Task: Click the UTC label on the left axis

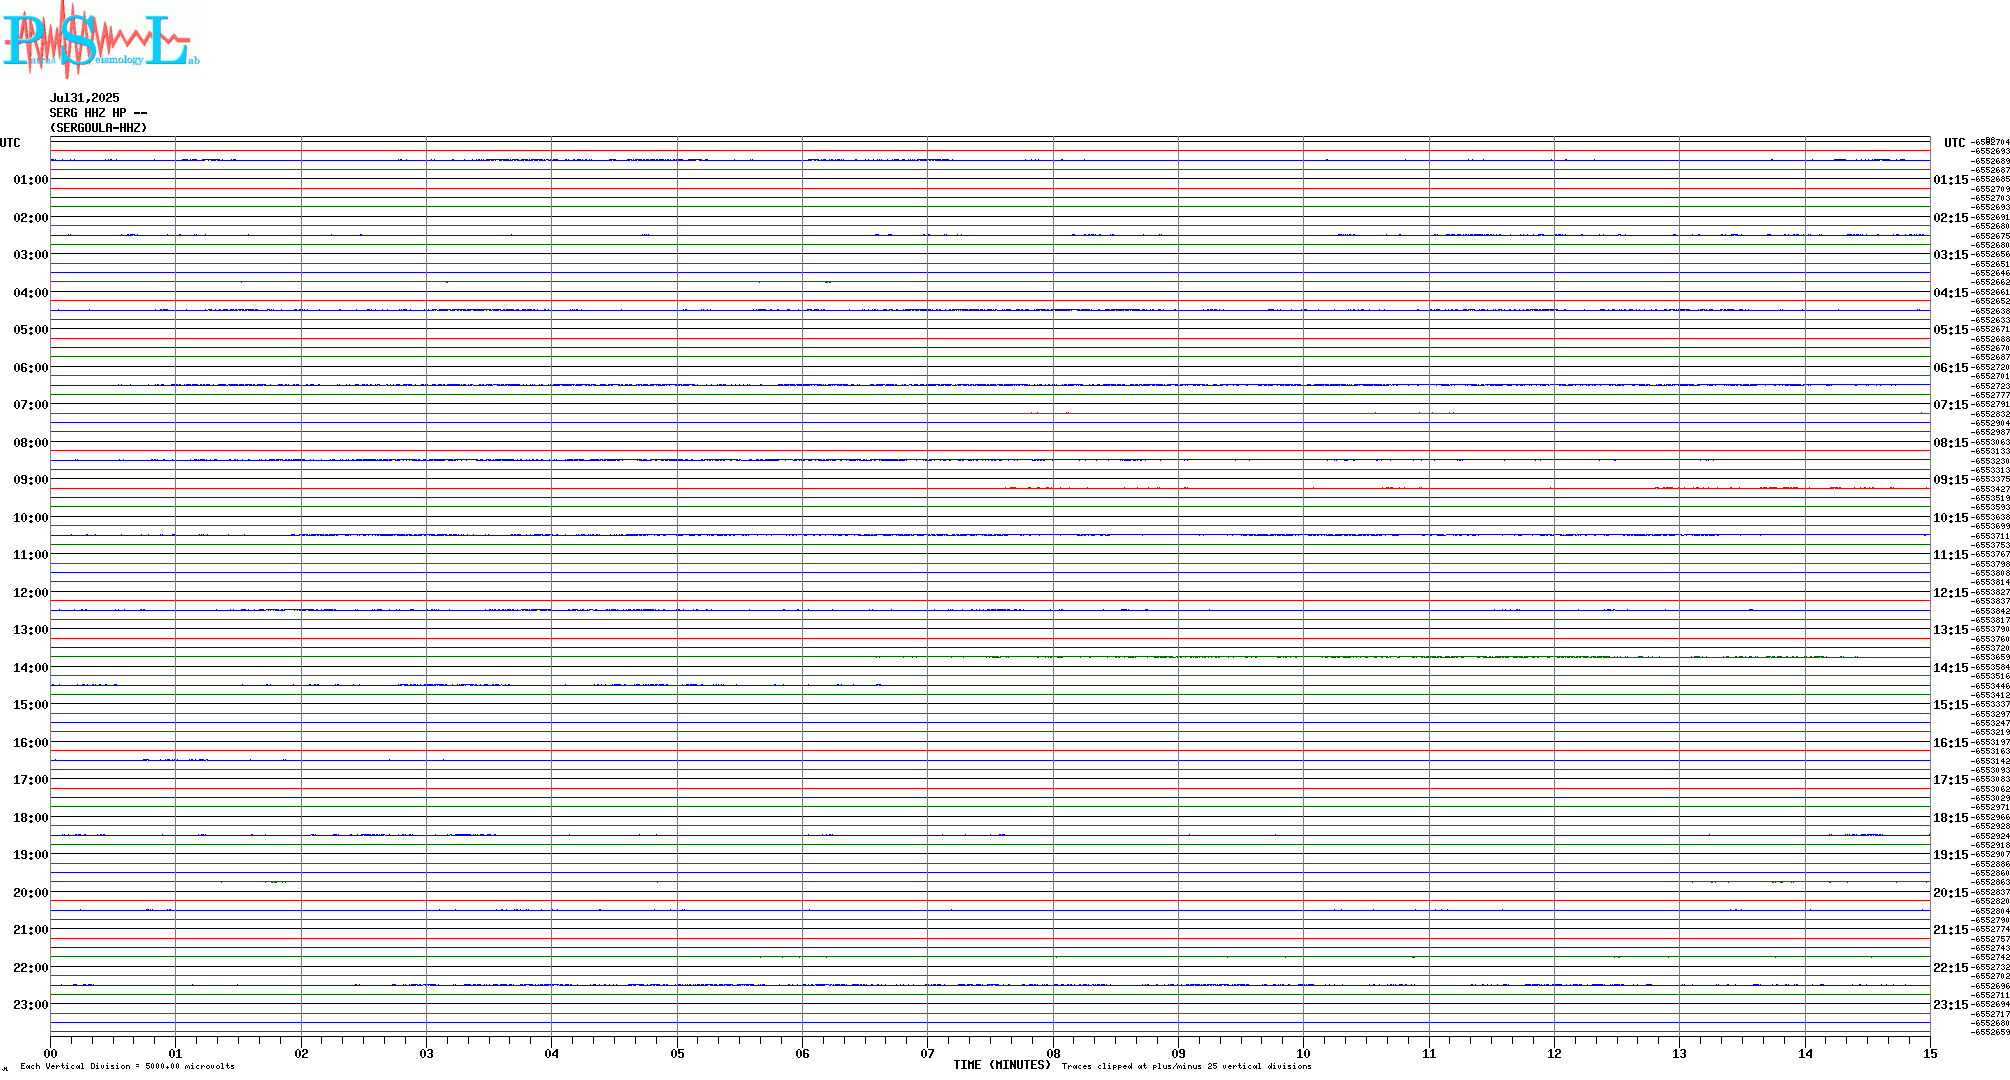Action: [10, 143]
